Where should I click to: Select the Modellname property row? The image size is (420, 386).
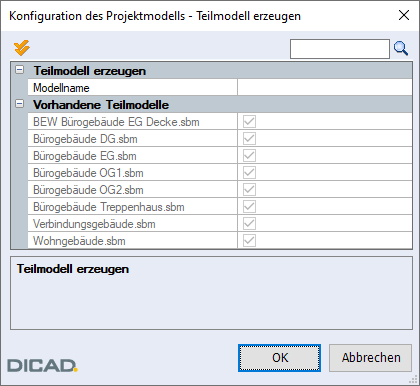[x=220, y=88]
